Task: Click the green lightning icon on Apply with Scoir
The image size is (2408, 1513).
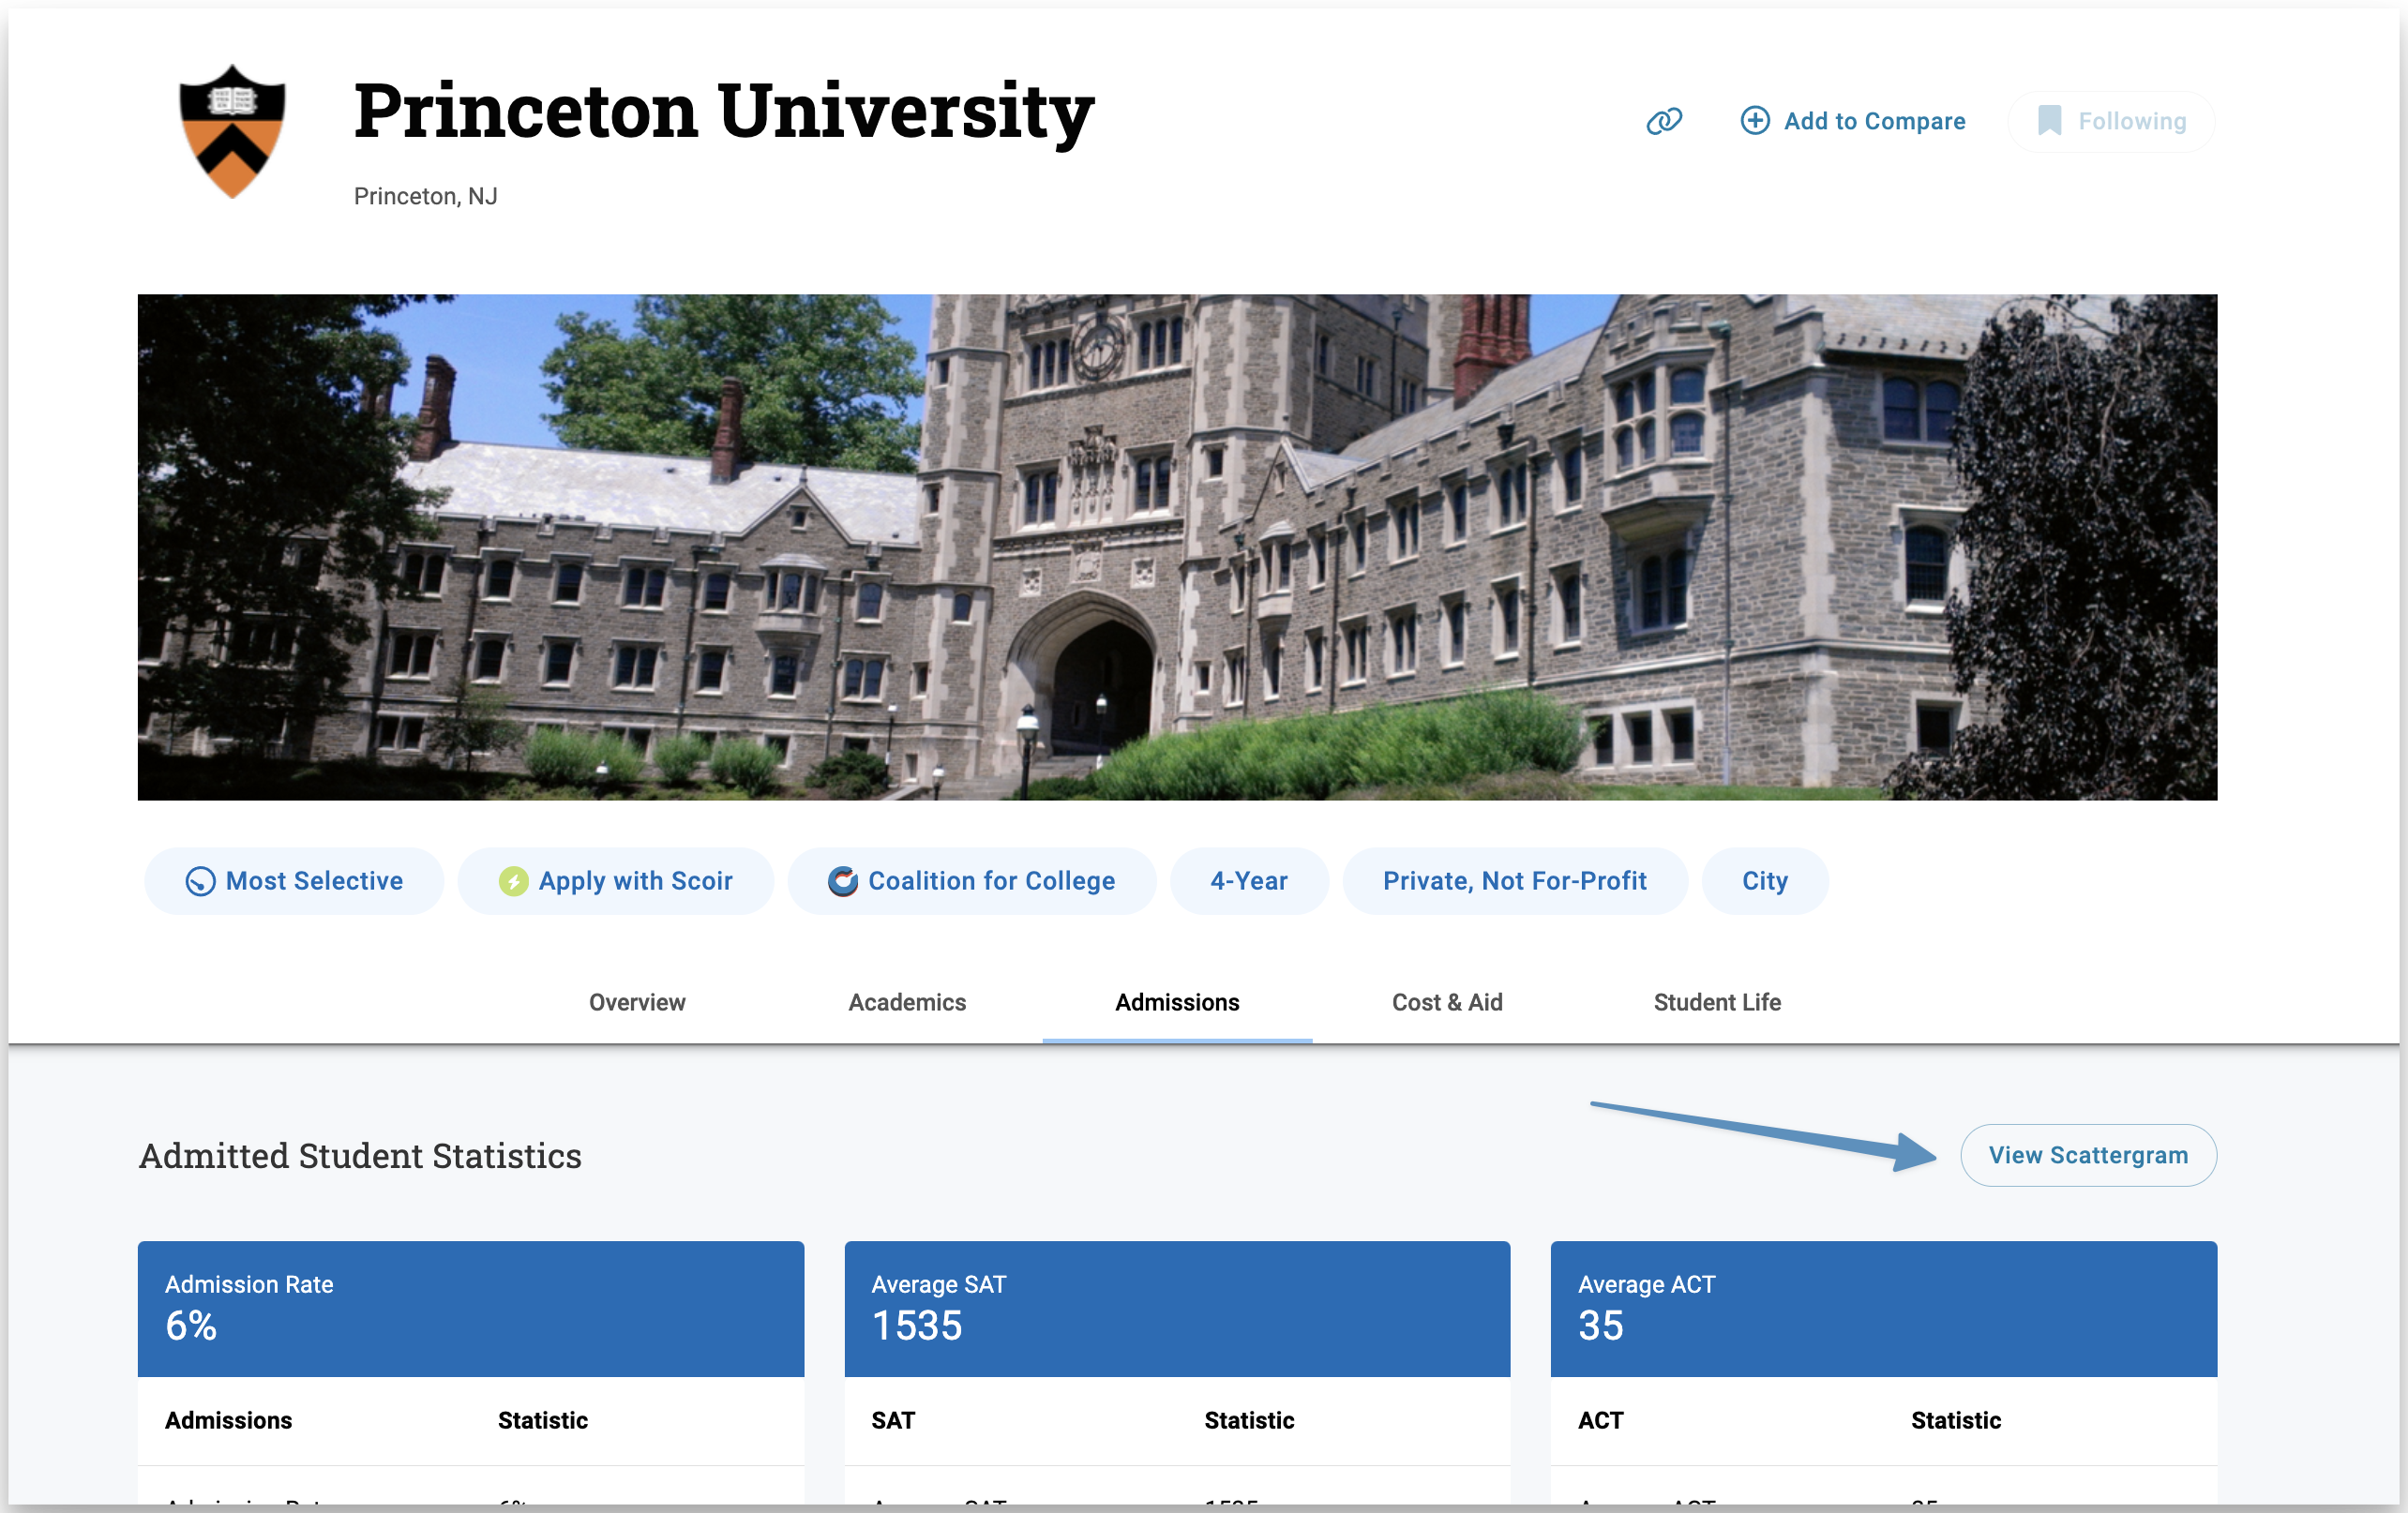Action: (513, 881)
